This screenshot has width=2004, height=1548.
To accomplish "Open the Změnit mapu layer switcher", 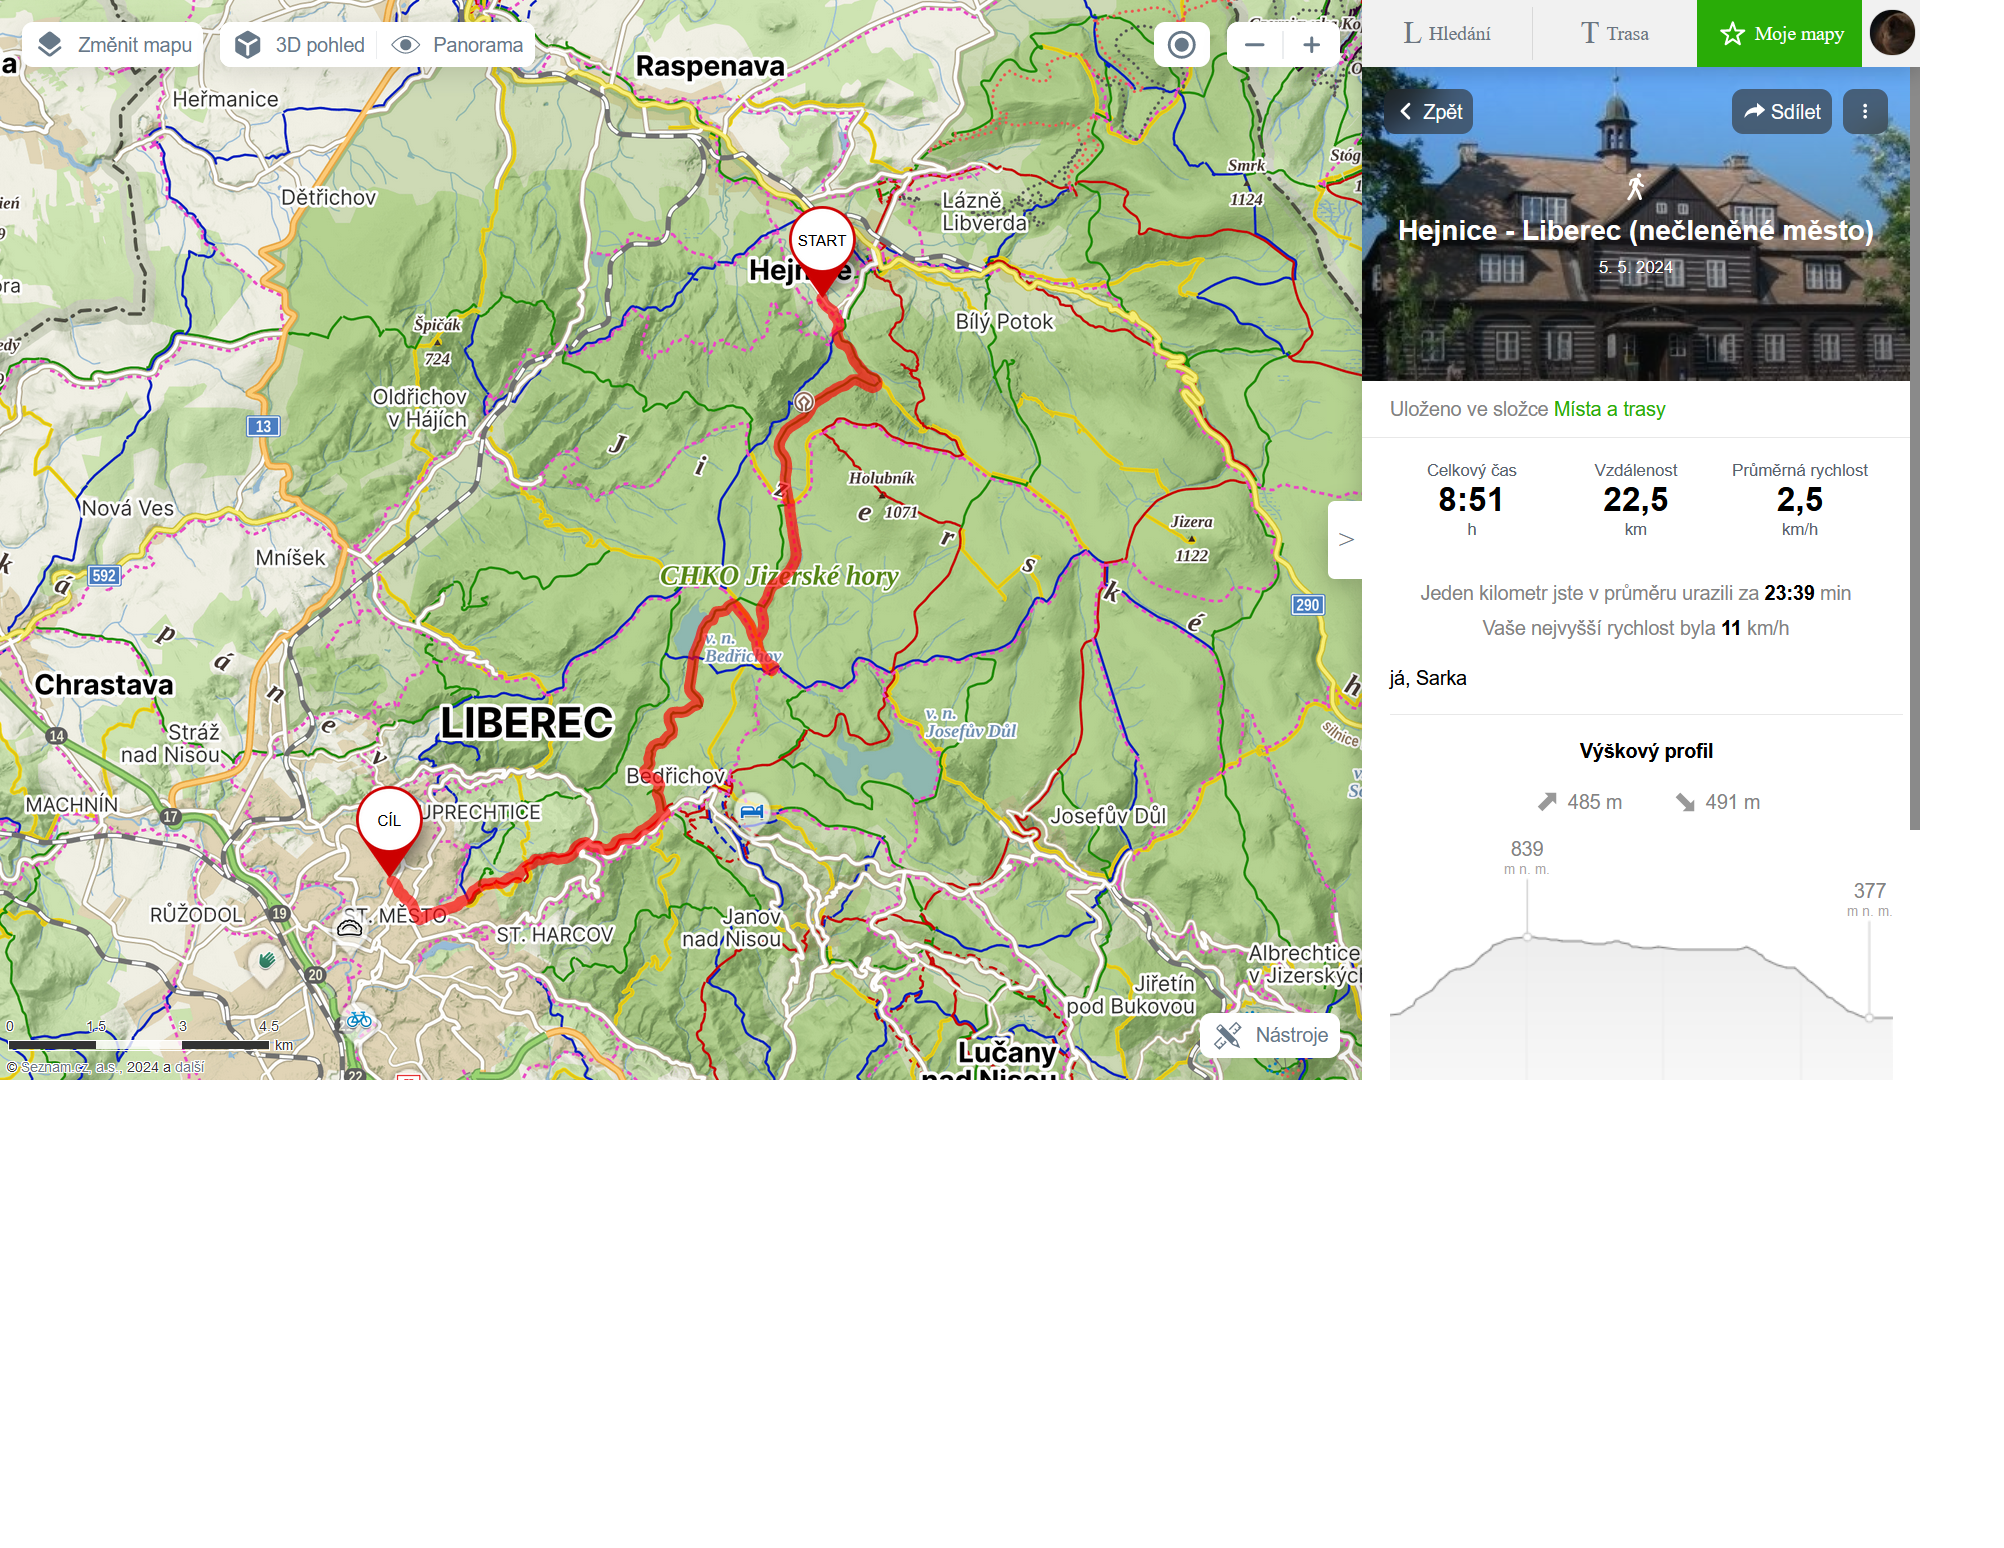I will point(113,45).
